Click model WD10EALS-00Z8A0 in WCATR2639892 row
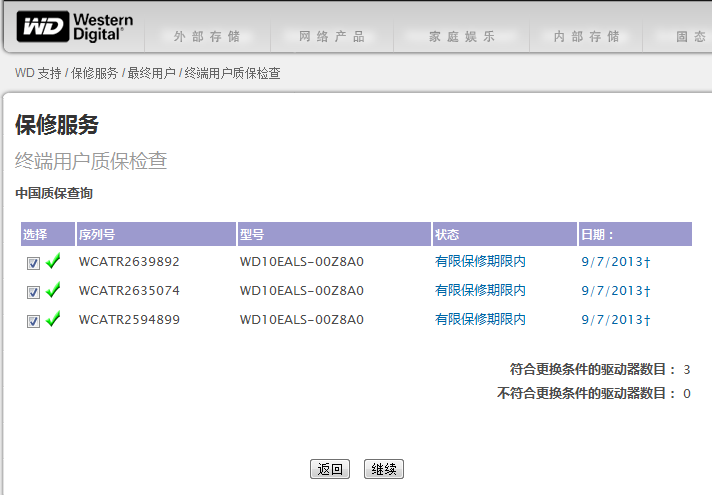Screen dimensions: 712x495 302,262
